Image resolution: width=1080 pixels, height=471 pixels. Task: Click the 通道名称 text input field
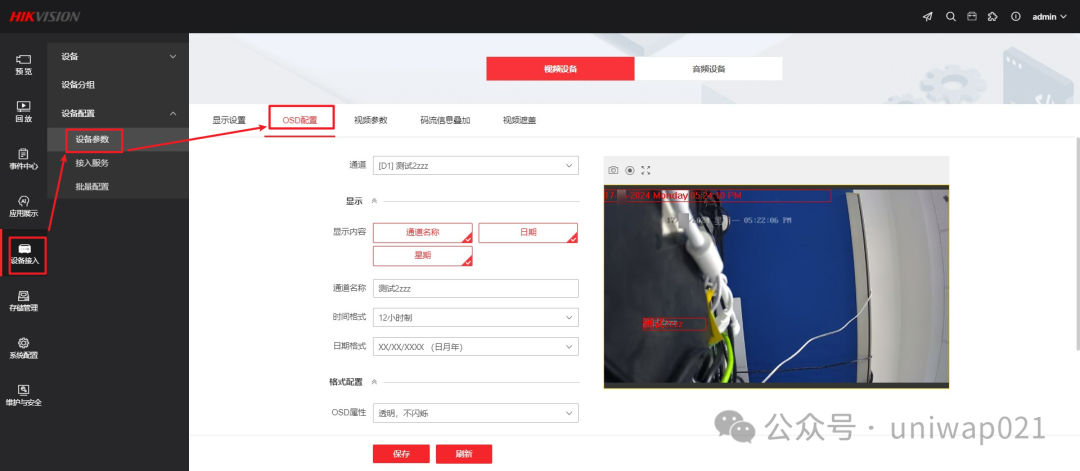pos(476,289)
